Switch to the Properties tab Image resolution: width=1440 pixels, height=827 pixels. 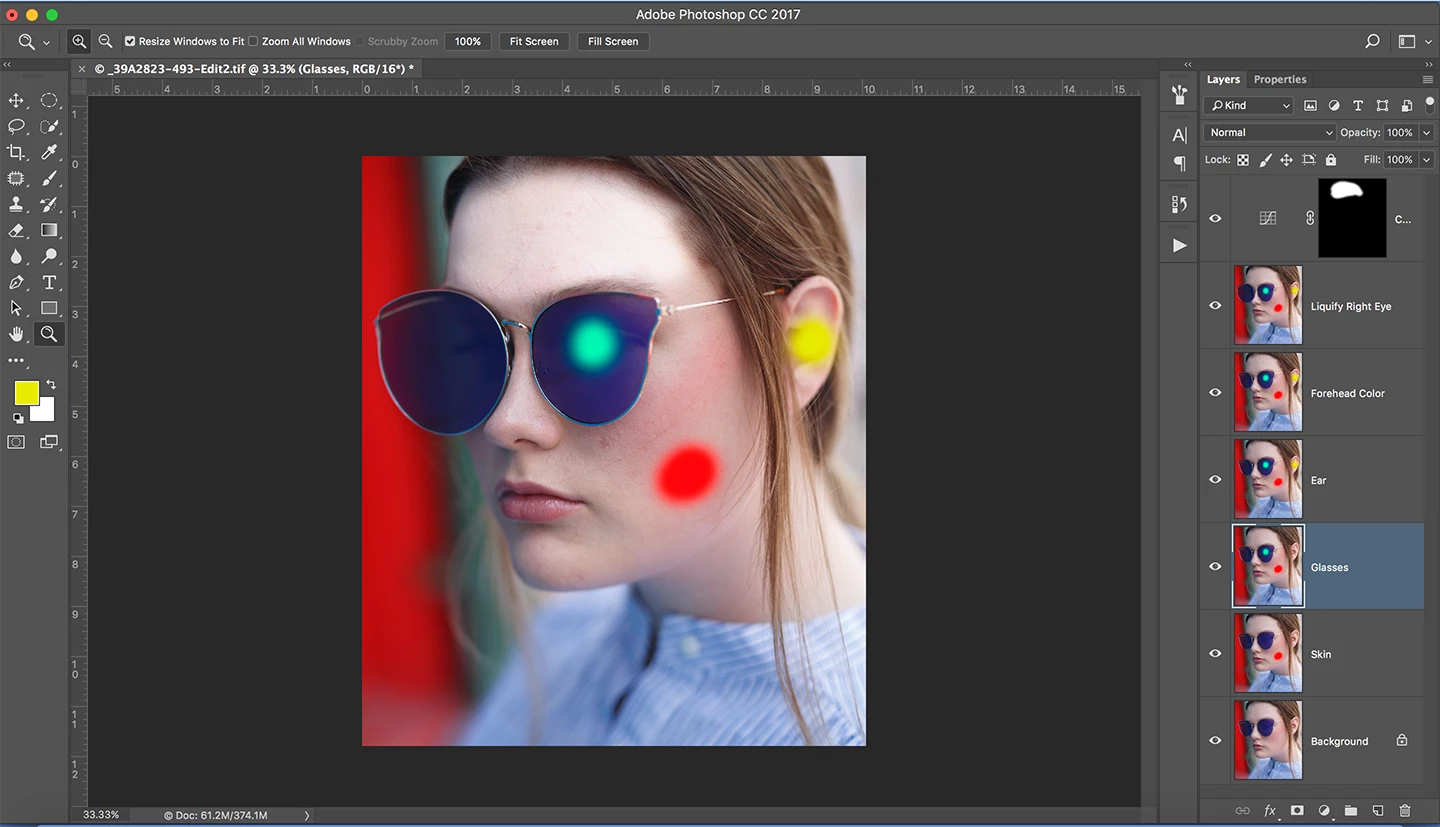1280,80
